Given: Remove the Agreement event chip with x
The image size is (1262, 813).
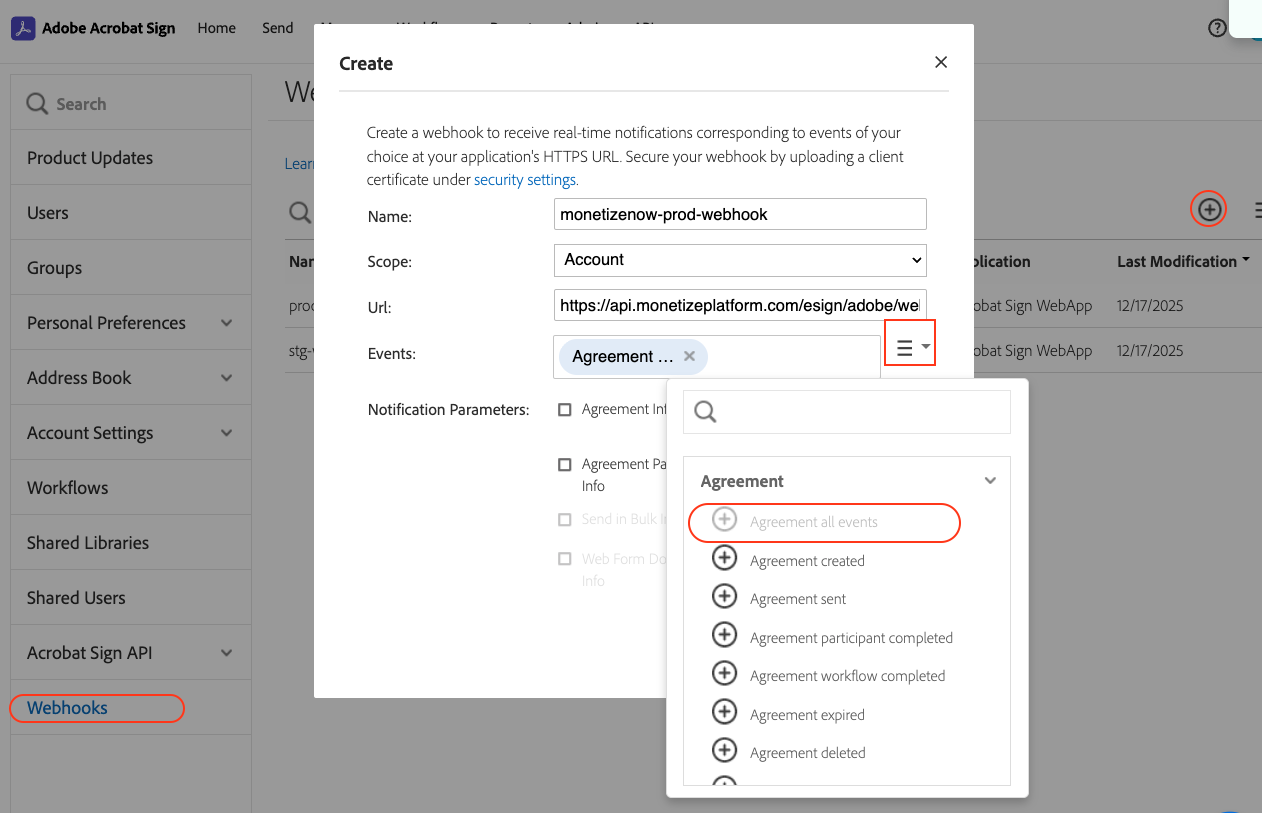Looking at the screenshot, I should point(689,356).
